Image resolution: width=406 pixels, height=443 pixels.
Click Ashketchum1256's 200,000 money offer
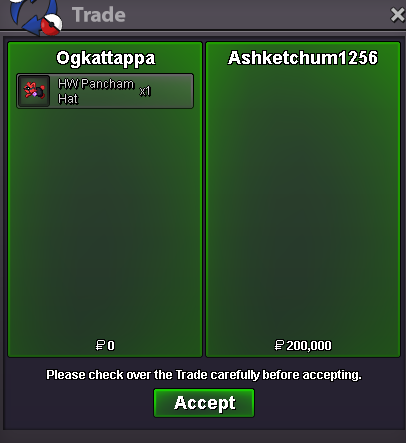[309, 346]
